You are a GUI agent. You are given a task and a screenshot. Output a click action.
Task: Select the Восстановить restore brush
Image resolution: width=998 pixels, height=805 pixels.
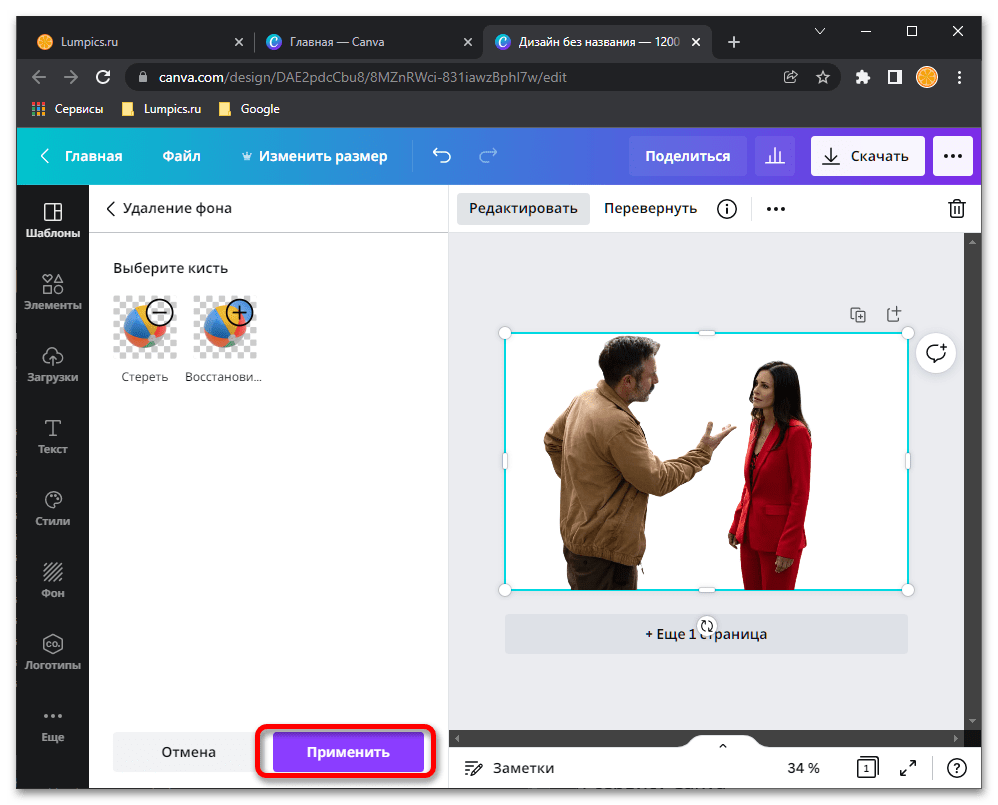(224, 327)
